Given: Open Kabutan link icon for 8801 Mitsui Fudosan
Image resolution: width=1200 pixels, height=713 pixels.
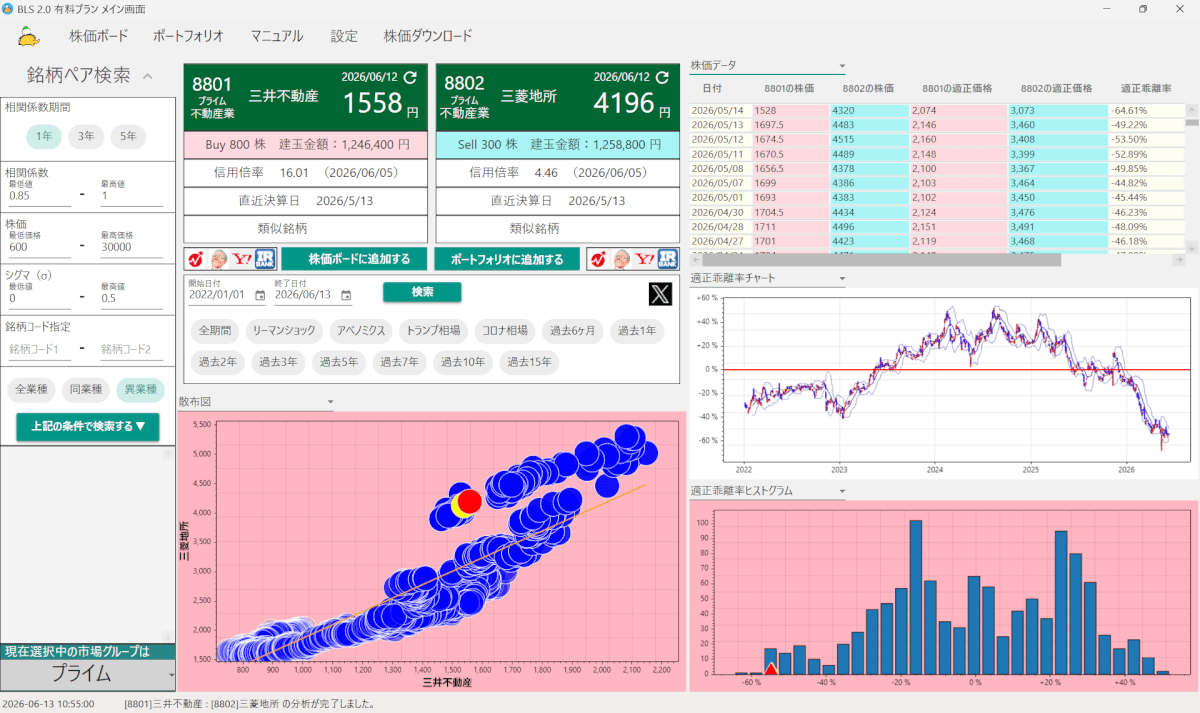Looking at the screenshot, I should tap(196, 259).
